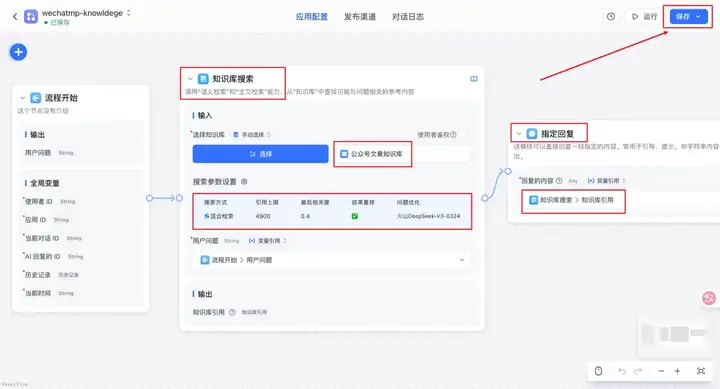Click the 混合检索 search mode value
This screenshot has width=720, height=389.
point(219,216)
